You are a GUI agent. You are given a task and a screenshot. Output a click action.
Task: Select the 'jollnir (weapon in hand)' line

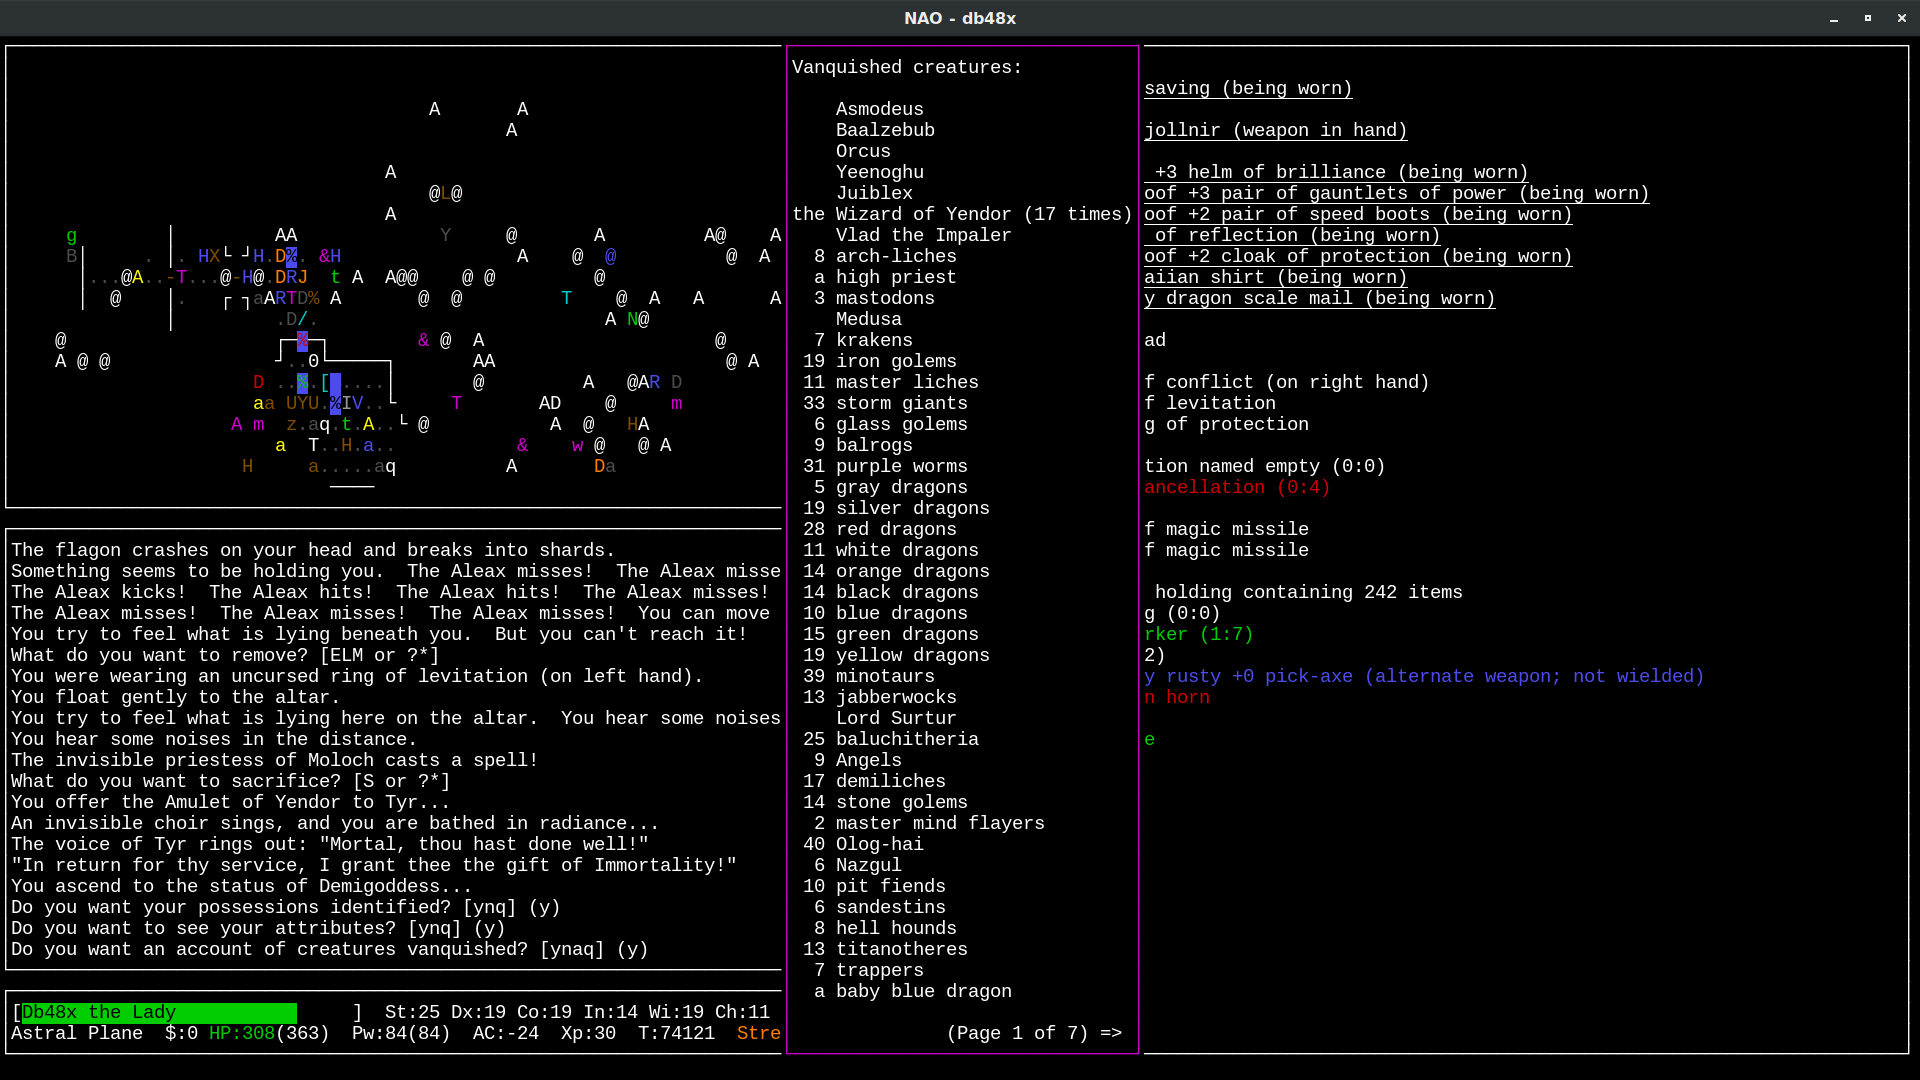[x=1275, y=130]
